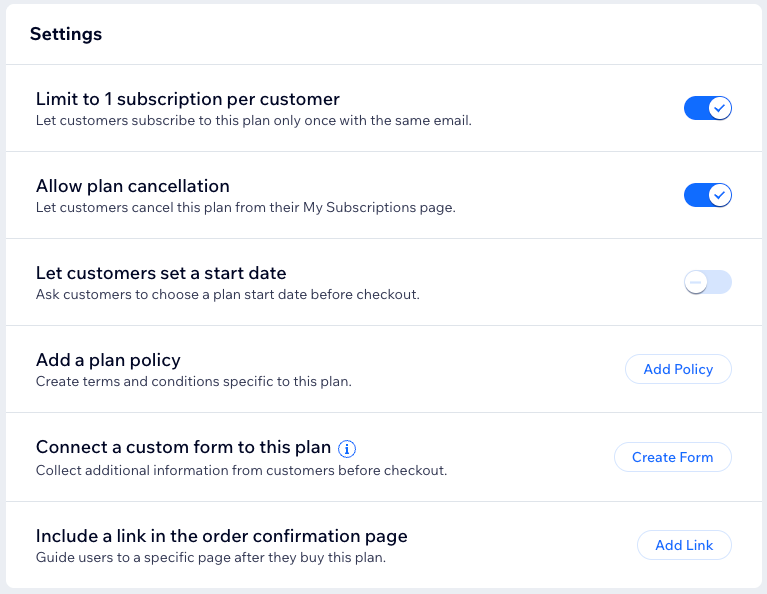The height and width of the screenshot is (594, 767).
Task: Click the 'Collect additional information' description
Action: click(241, 470)
